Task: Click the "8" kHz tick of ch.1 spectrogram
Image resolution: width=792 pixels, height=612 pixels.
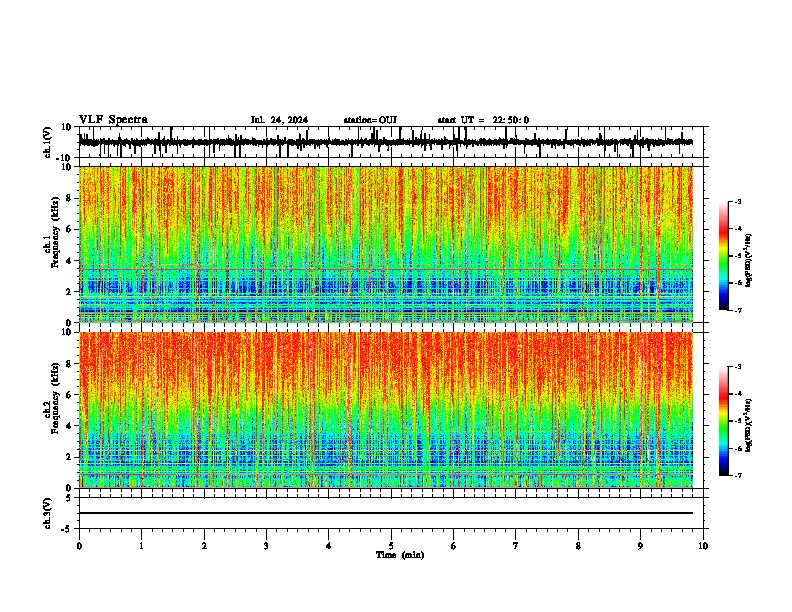Action: coord(69,198)
